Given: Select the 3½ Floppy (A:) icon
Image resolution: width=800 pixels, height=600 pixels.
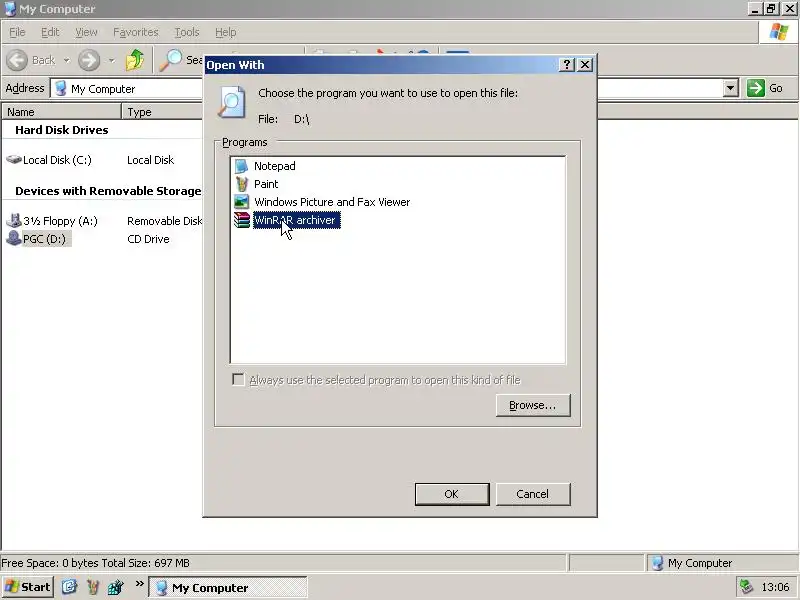Looking at the screenshot, I should click(14, 220).
